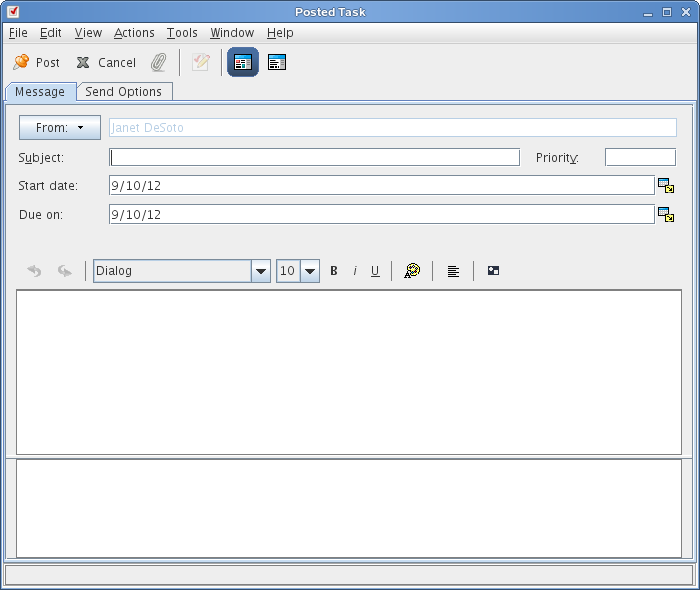Click the Posted Task title bar icon
Image resolution: width=700 pixels, height=590 pixels.
point(13,12)
